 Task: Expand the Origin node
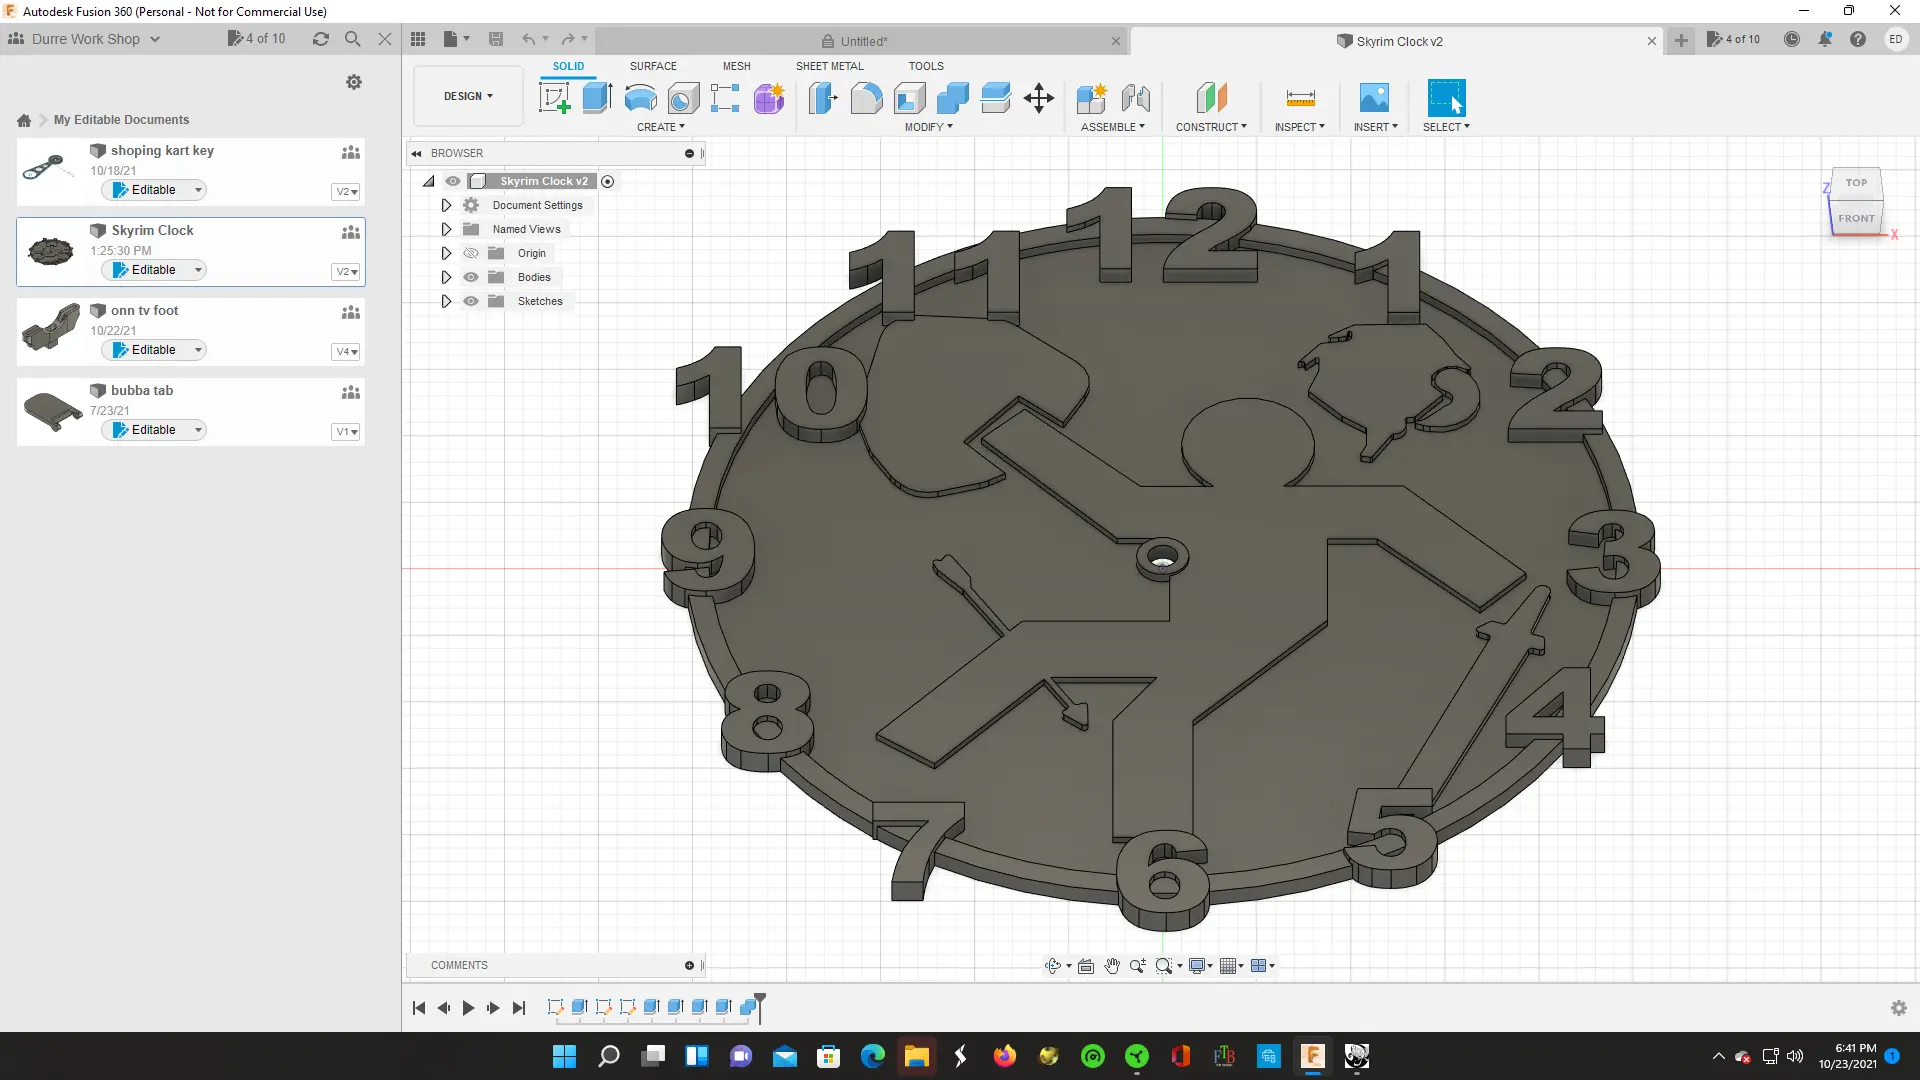(x=446, y=253)
